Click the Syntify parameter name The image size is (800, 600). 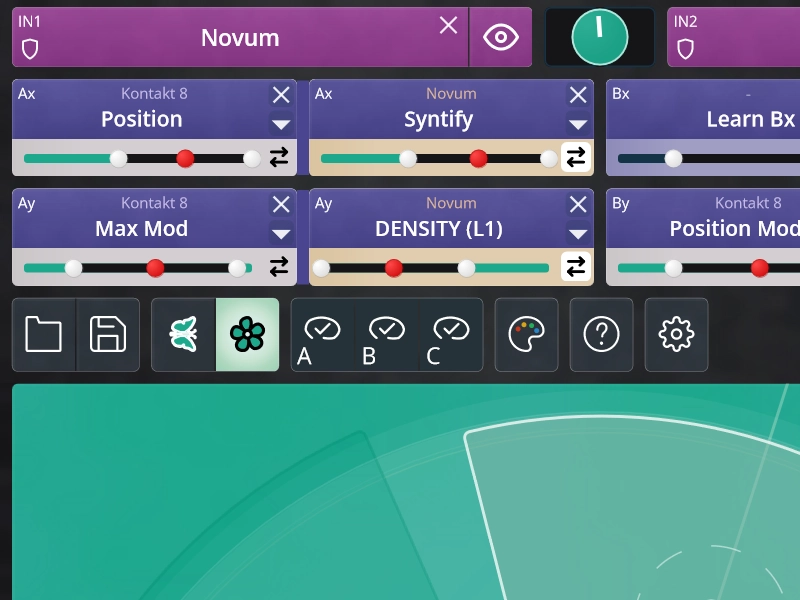(438, 119)
